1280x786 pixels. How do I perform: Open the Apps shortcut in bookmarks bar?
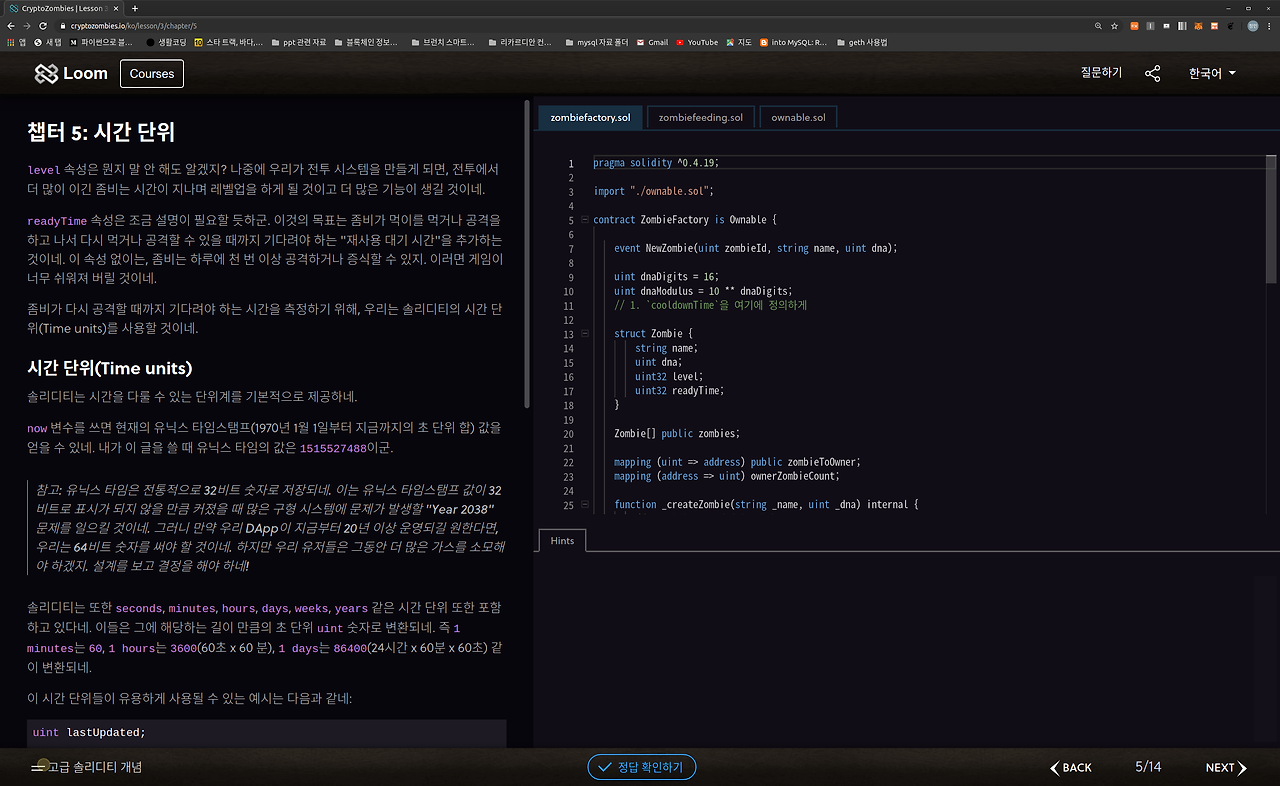click(x=16, y=42)
